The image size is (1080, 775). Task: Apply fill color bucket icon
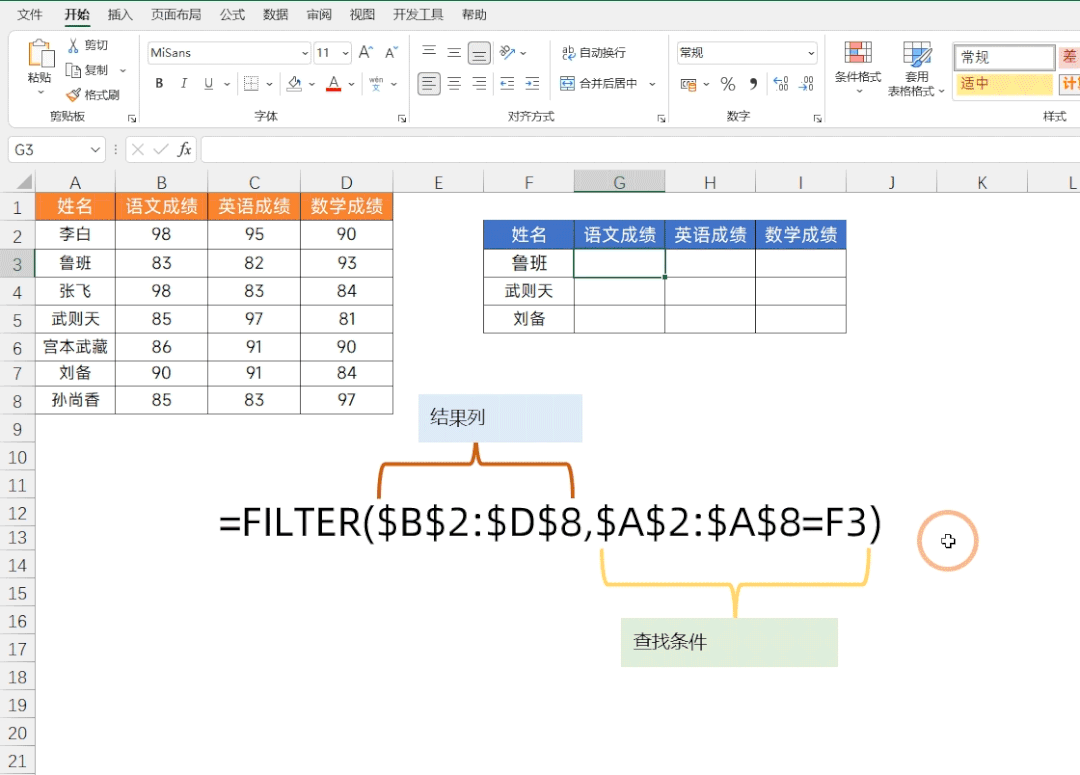[294, 84]
